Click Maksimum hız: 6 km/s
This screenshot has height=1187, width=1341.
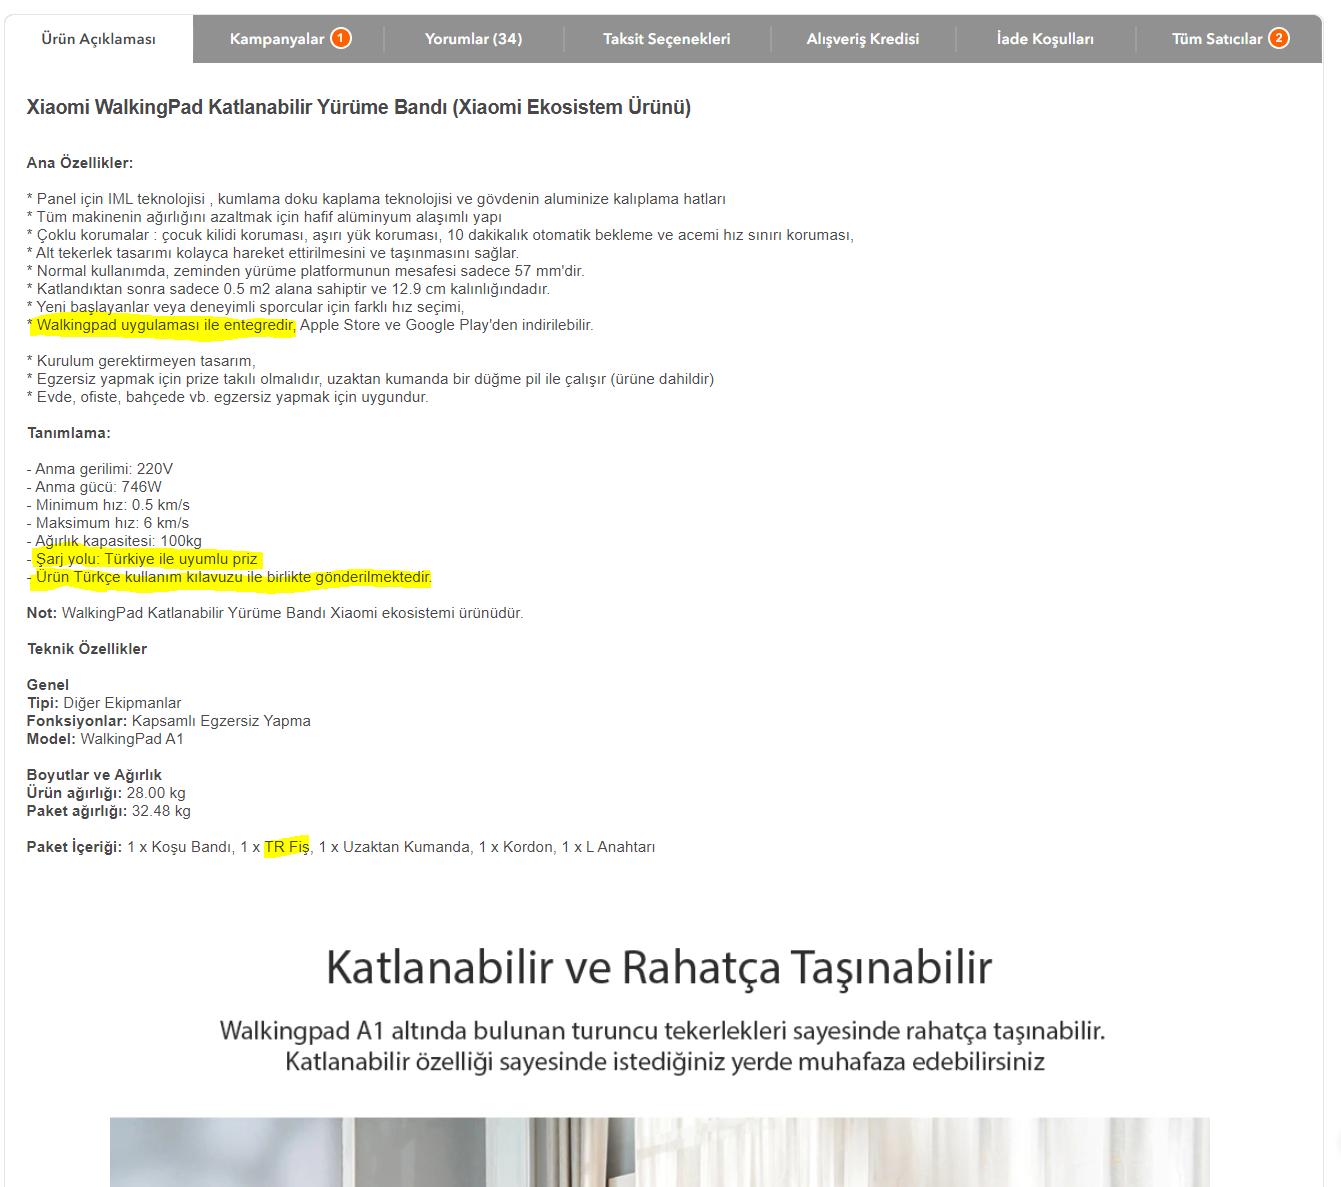[108, 523]
